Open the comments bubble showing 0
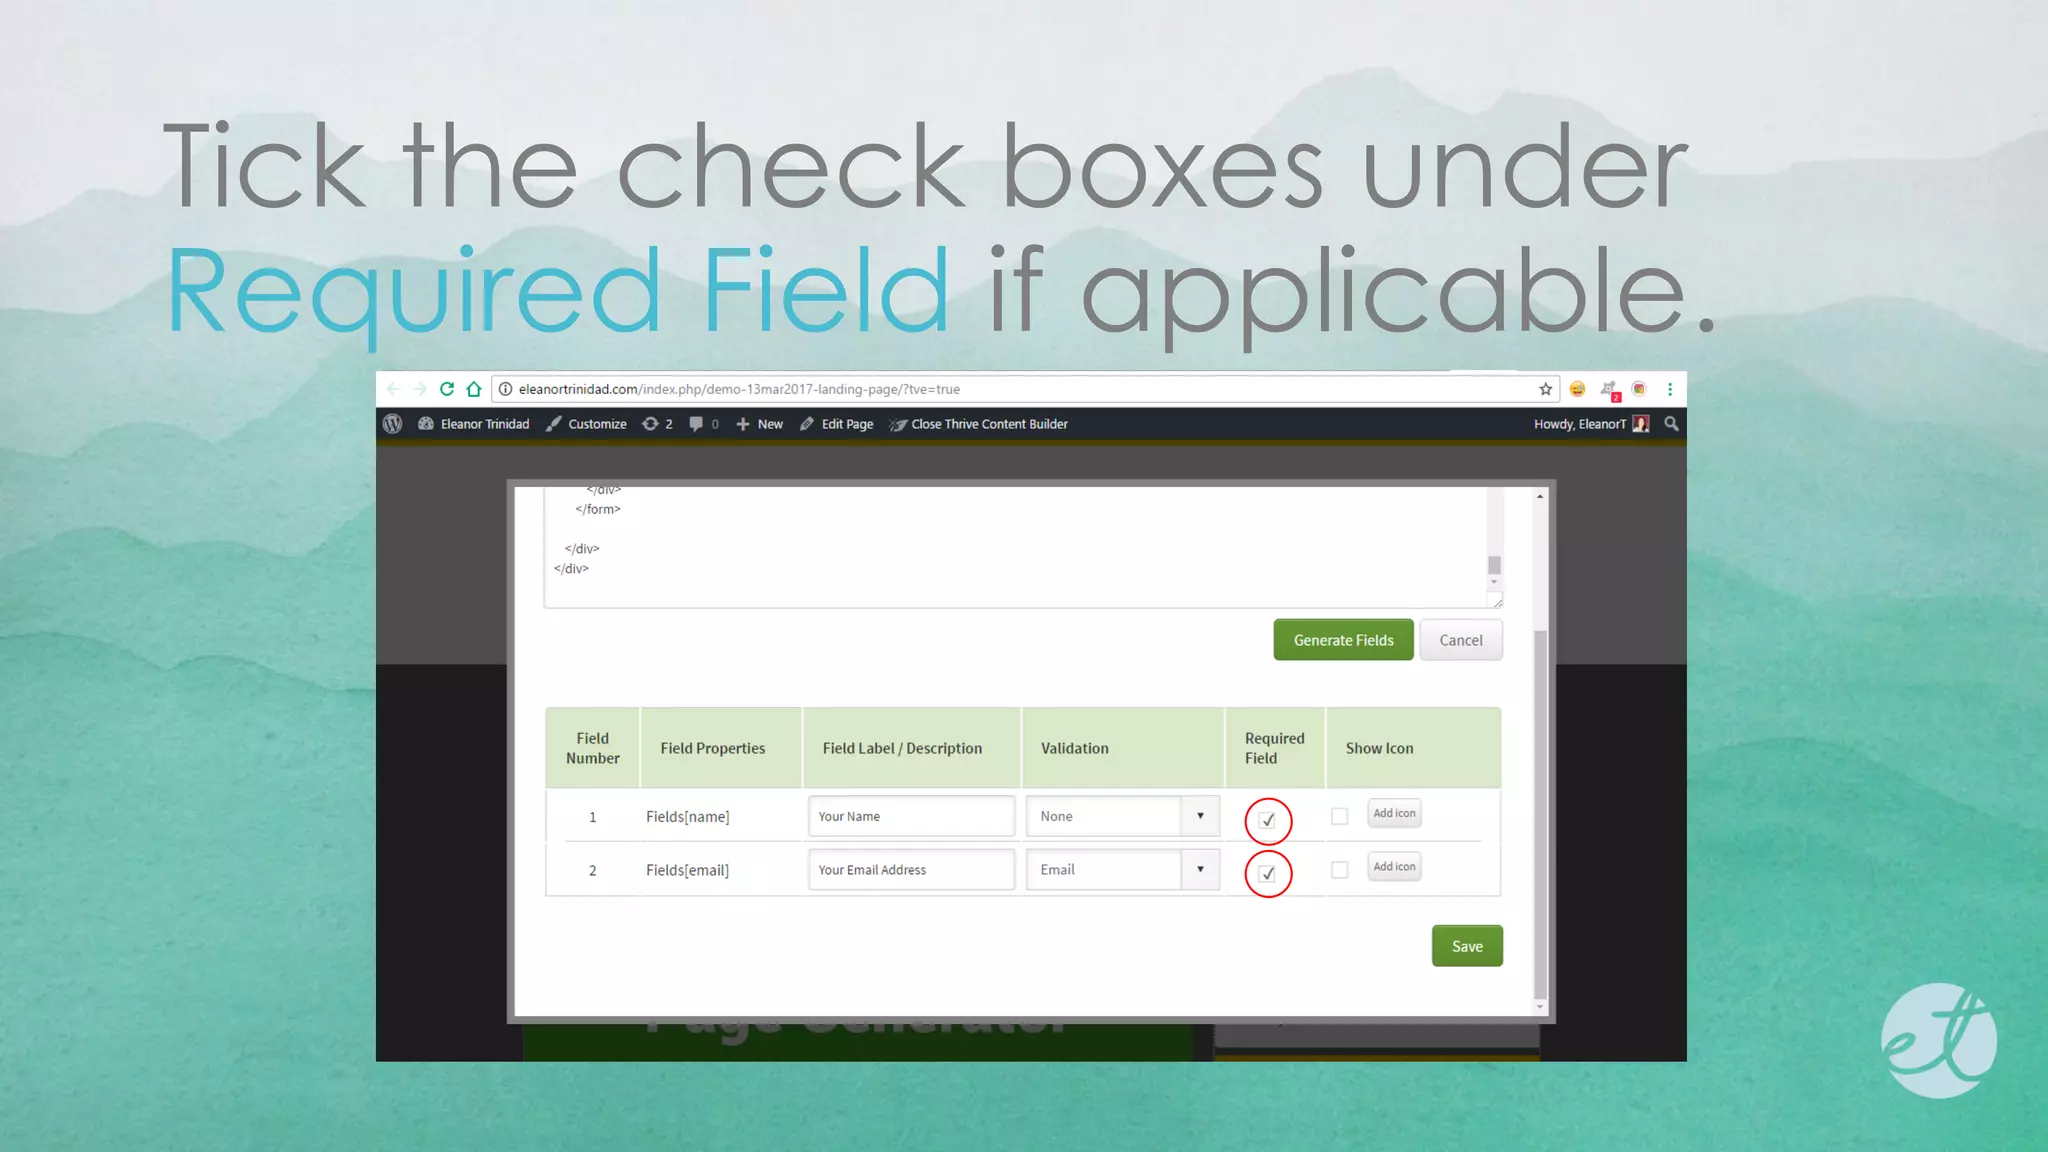The height and width of the screenshot is (1152, 2048). tap(704, 424)
